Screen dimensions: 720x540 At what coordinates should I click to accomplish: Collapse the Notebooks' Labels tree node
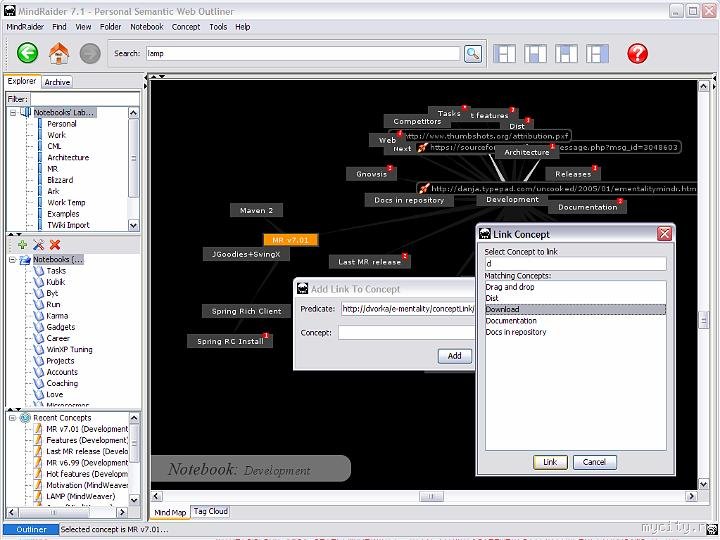(x=13, y=112)
